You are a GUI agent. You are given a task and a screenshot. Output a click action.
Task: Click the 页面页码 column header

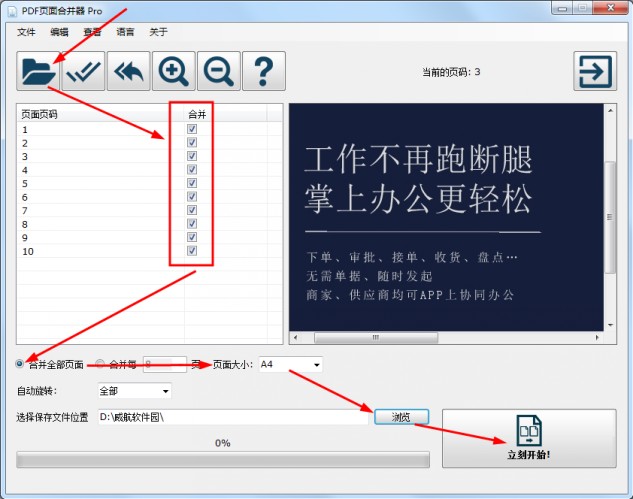pos(101,114)
